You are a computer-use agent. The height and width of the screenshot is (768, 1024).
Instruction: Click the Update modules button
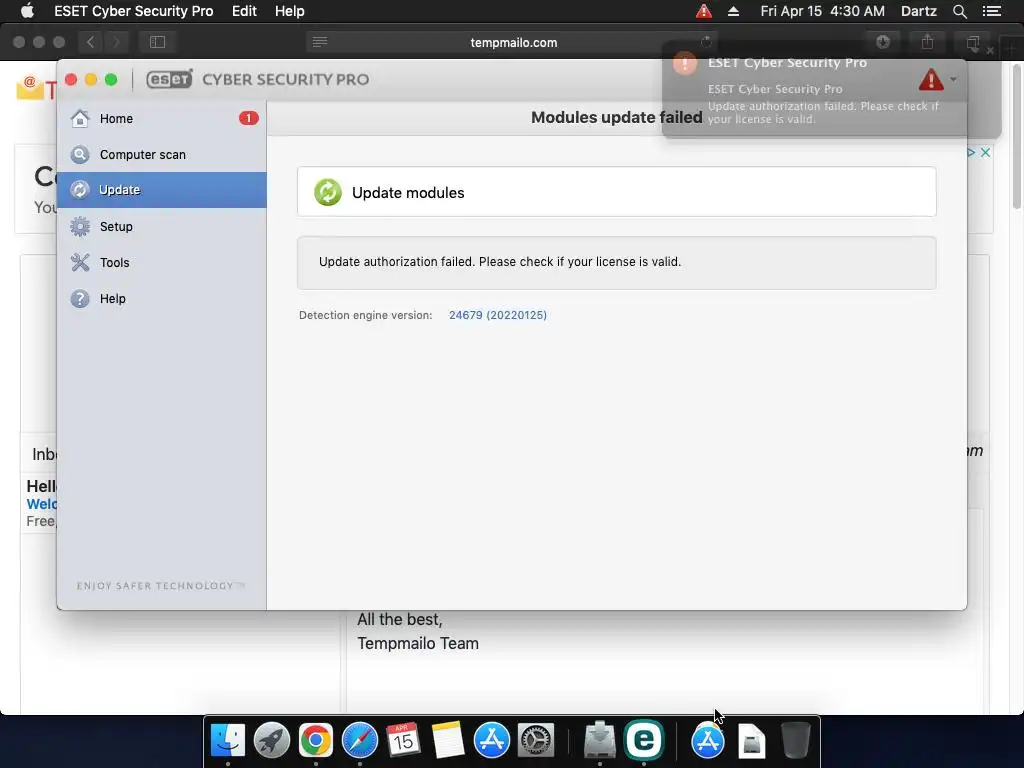coord(616,192)
